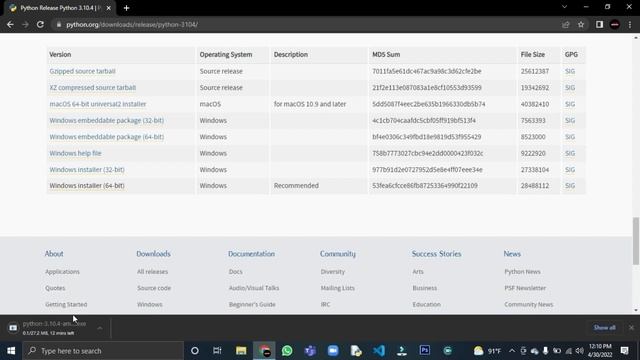Go back to previous page
Viewport: 640px width, 360px height.
pos(10,24)
